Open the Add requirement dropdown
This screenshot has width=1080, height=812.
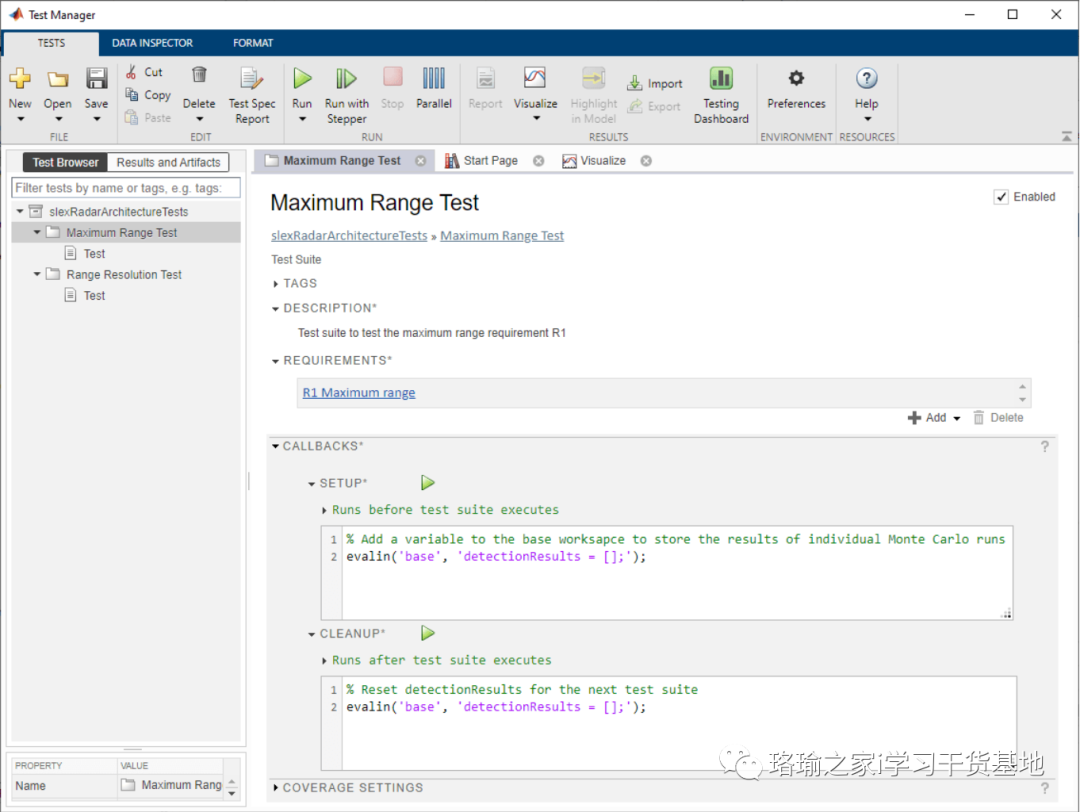coord(957,418)
